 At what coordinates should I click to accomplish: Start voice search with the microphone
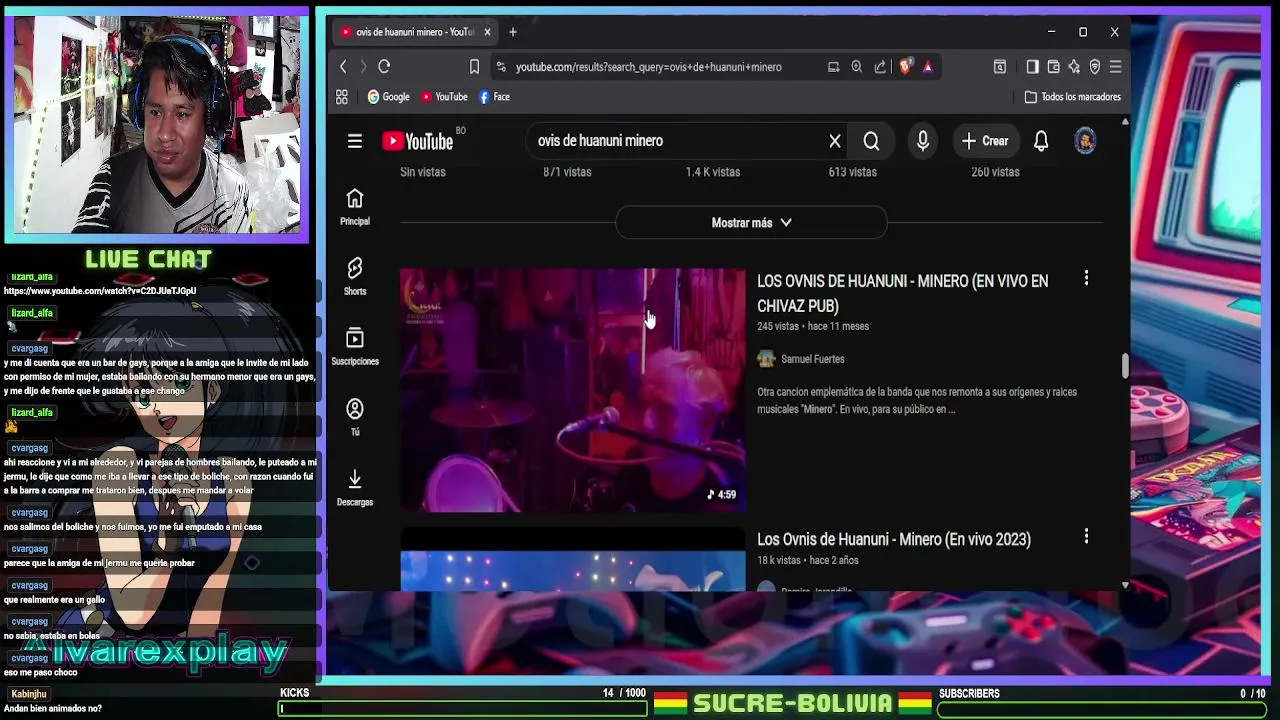[923, 141]
